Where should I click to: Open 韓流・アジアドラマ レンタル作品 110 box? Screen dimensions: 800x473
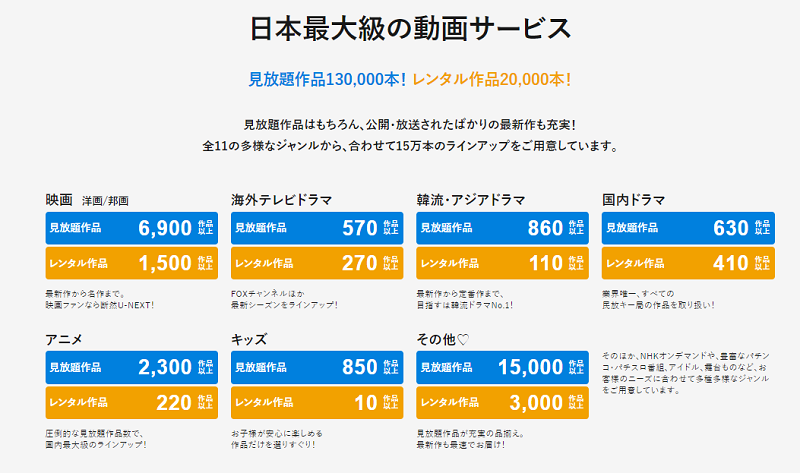[x=503, y=263]
